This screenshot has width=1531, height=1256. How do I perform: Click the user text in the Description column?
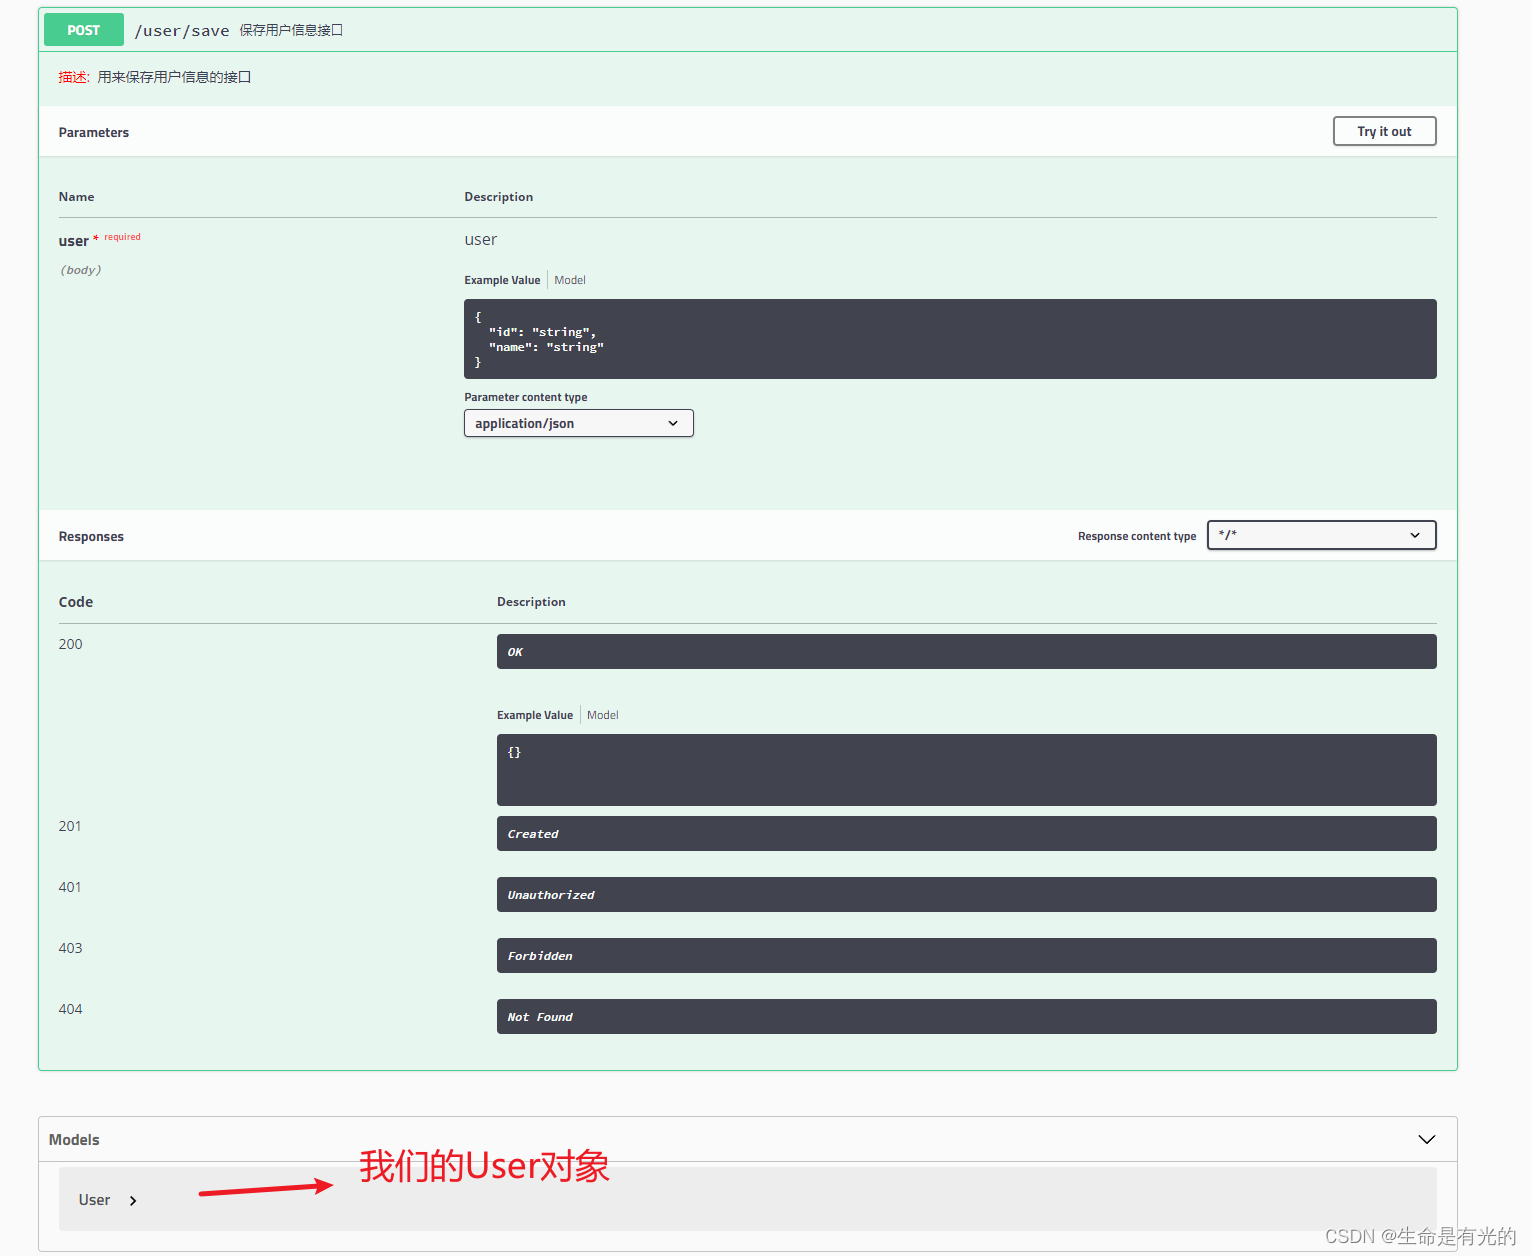(x=480, y=240)
